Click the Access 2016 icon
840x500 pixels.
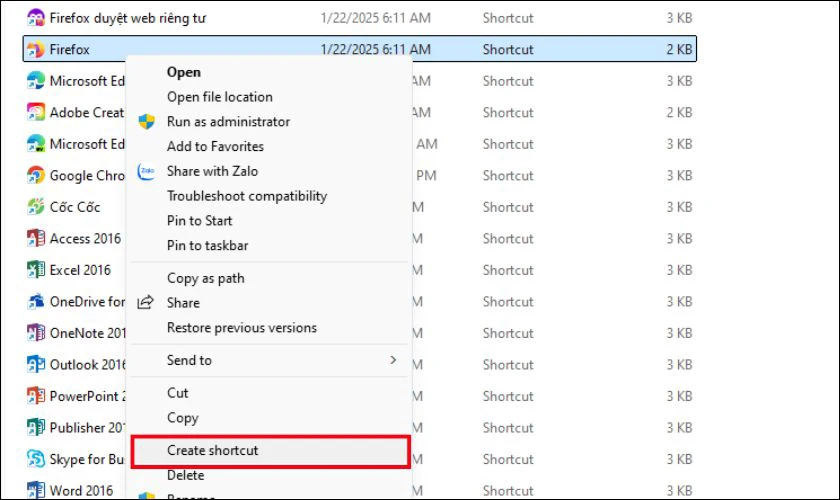pyautogui.click(x=36, y=238)
